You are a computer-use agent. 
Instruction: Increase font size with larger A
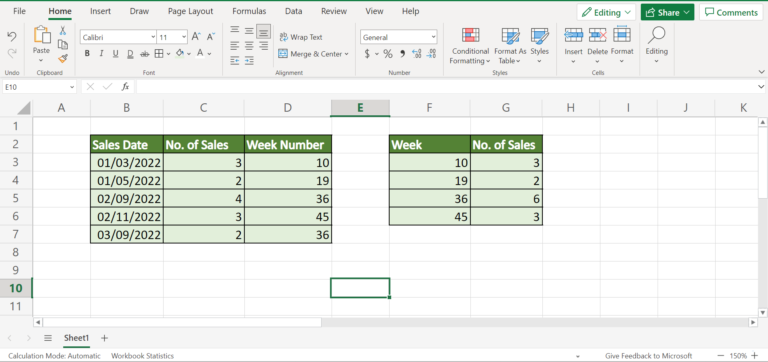click(x=195, y=37)
